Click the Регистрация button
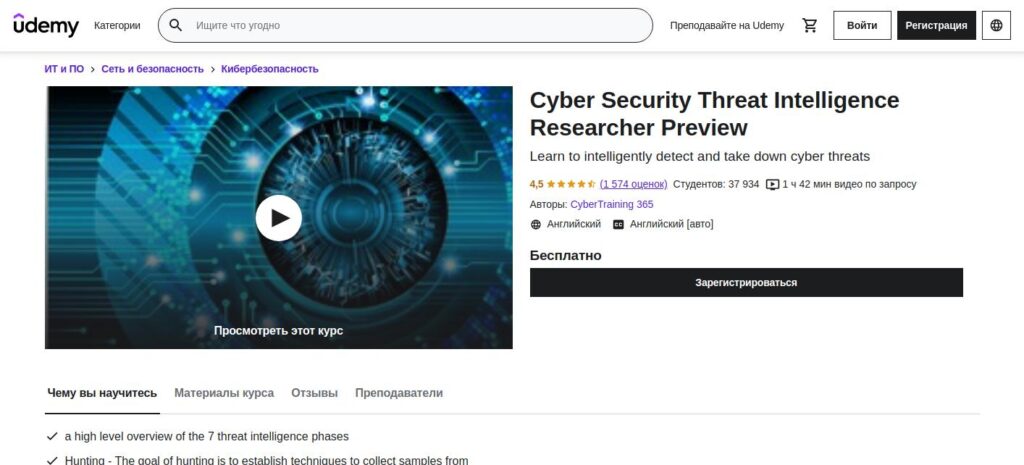This screenshot has height=465, width=1024. coord(936,25)
